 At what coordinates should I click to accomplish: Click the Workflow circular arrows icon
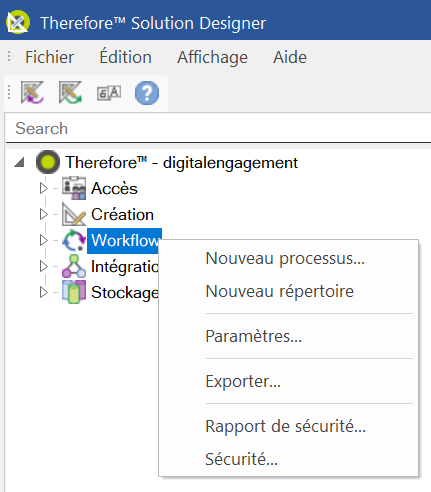[x=74, y=240]
